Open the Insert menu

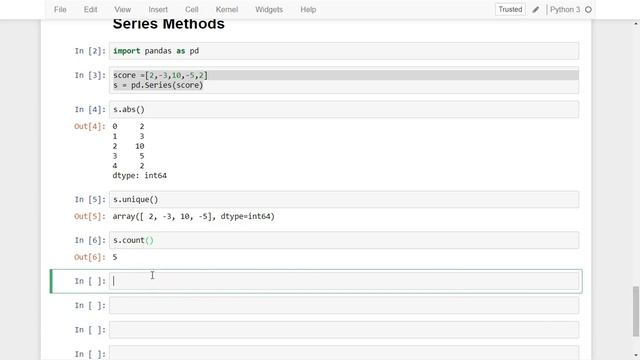coord(158,9)
